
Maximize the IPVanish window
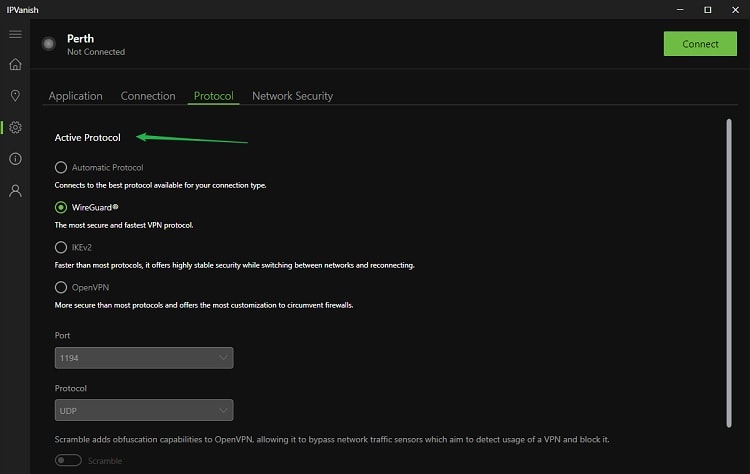click(x=707, y=10)
